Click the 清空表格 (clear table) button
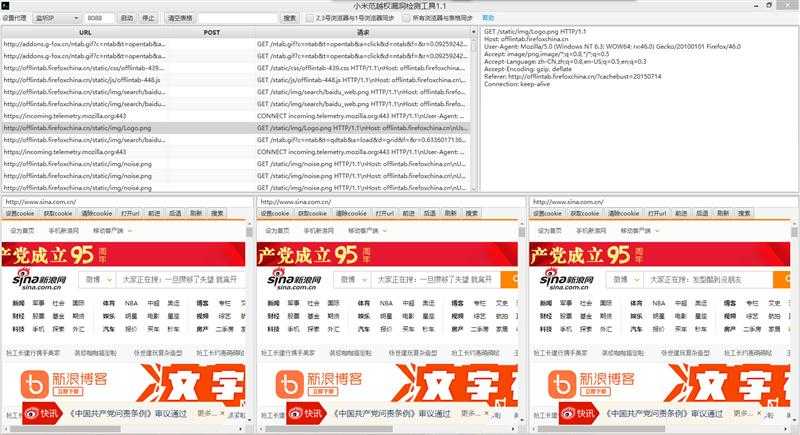The image size is (800, 435). (x=180, y=18)
